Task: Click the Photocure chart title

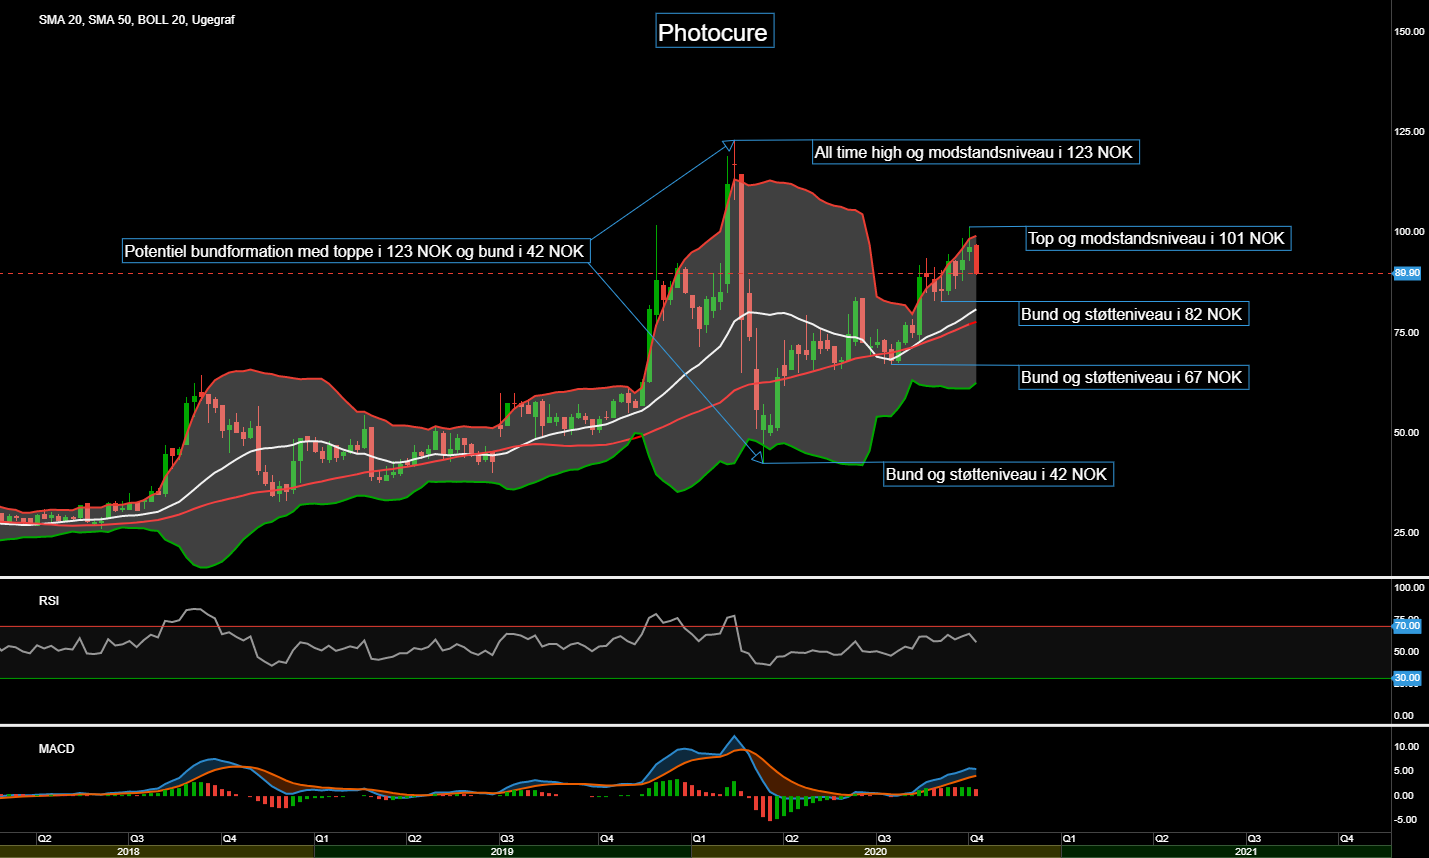Action: coord(713,32)
